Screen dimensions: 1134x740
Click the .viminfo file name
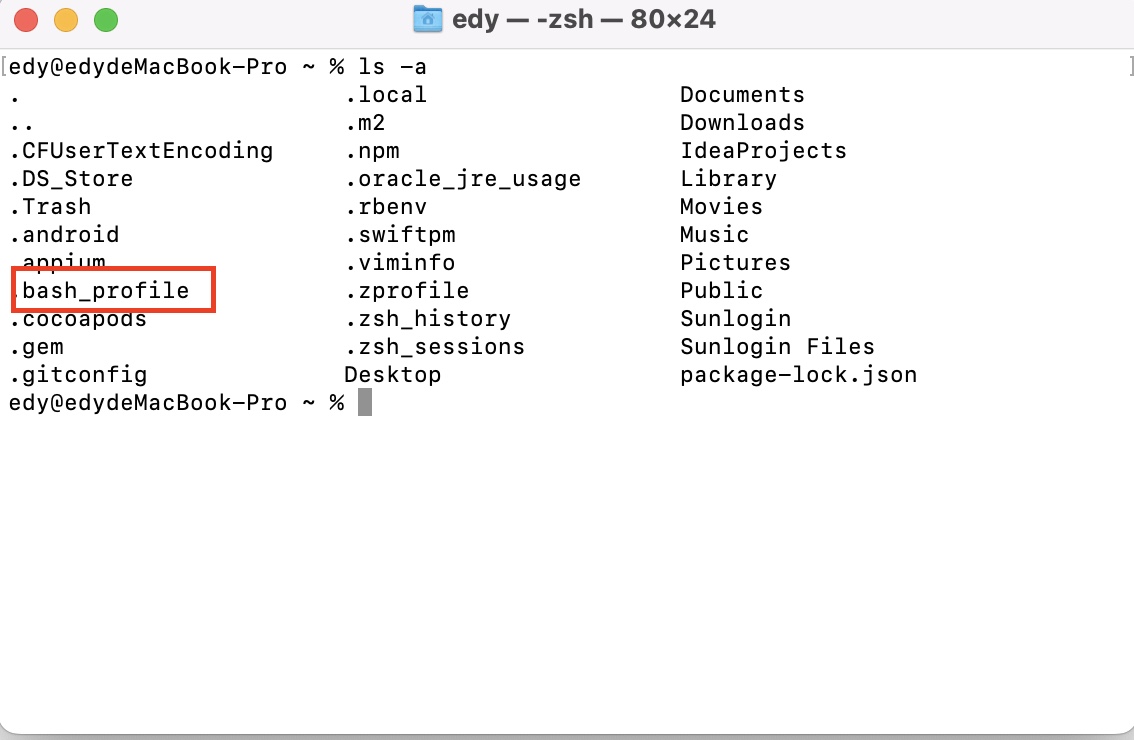400,263
